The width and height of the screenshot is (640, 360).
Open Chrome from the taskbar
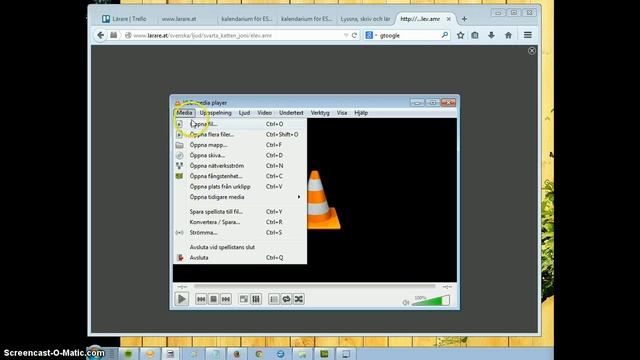tap(259, 354)
